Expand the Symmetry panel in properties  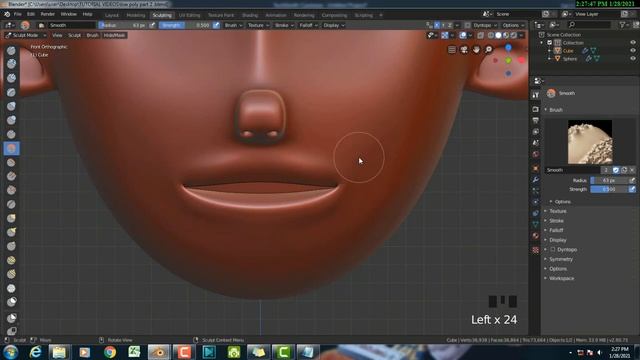pyautogui.click(x=560, y=259)
